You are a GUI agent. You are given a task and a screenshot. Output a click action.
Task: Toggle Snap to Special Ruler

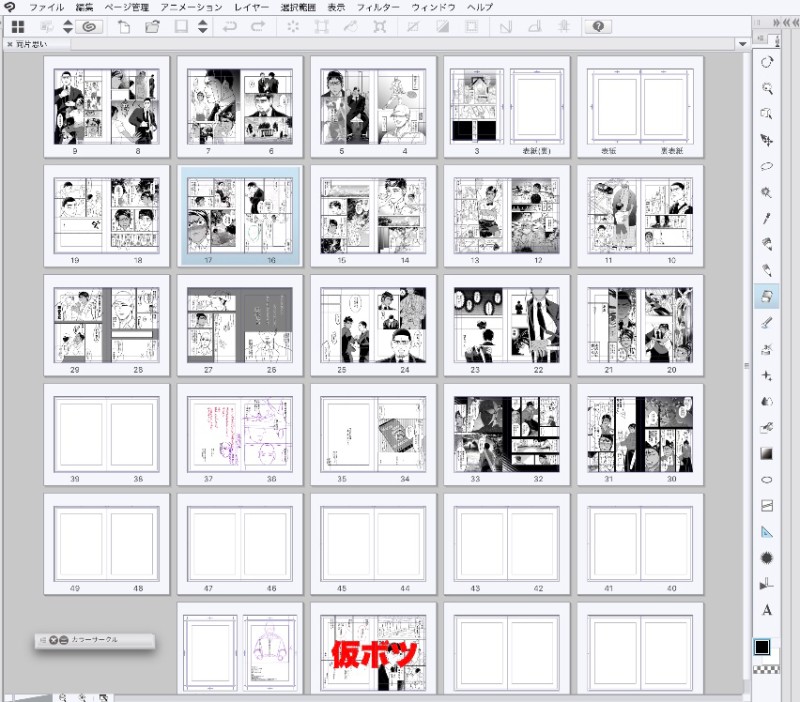(535, 27)
